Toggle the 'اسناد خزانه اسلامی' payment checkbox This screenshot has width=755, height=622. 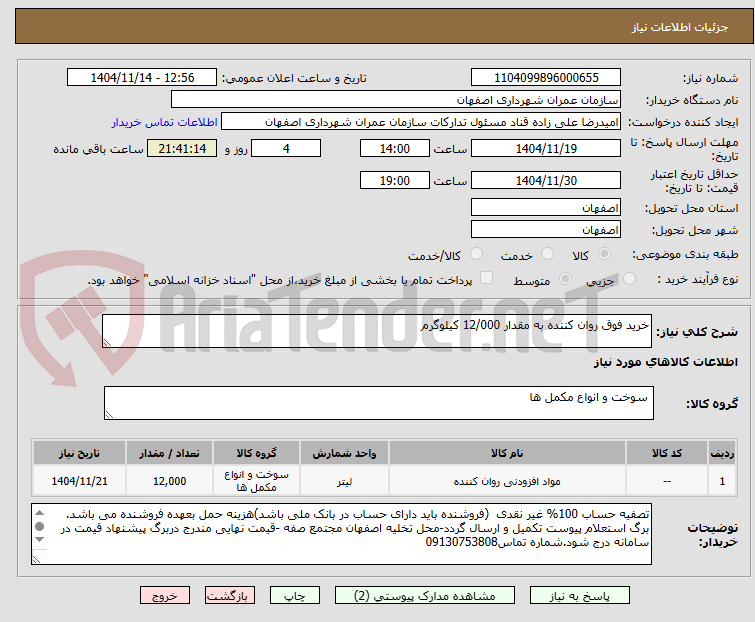[x=487, y=278]
